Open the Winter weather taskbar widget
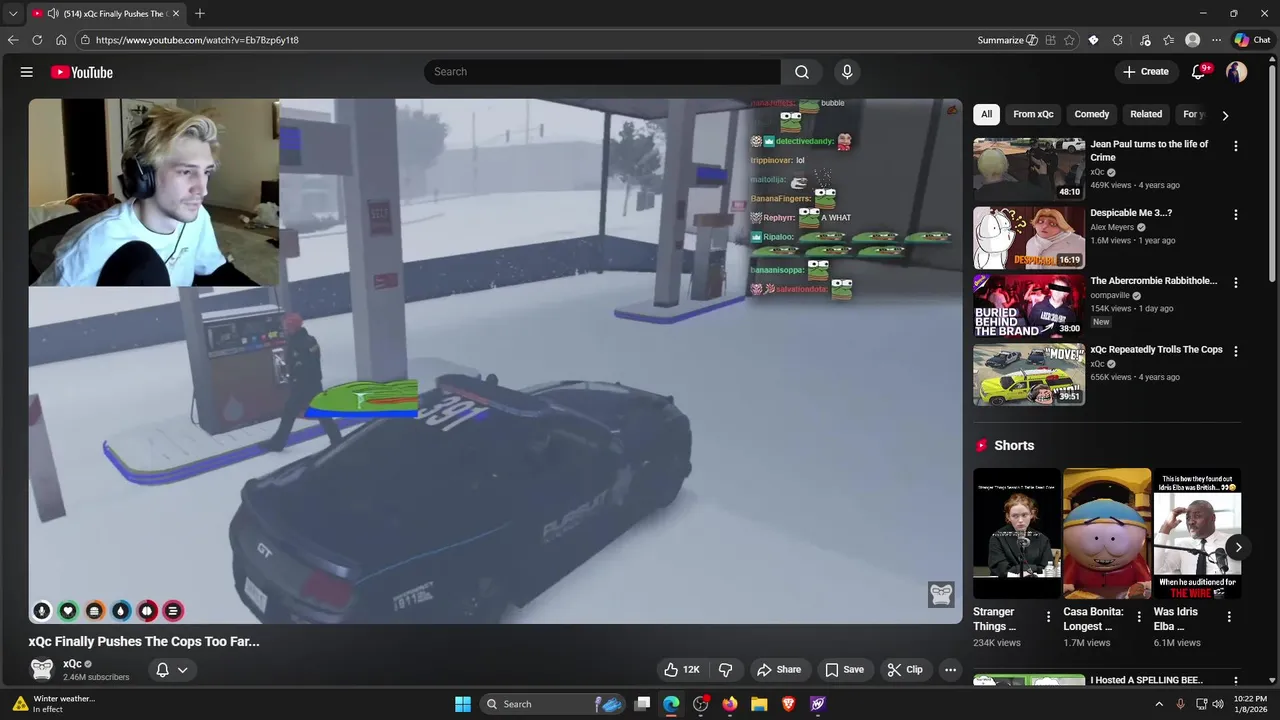Image resolution: width=1280 pixels, height=720 pixels. coord(55,704)
